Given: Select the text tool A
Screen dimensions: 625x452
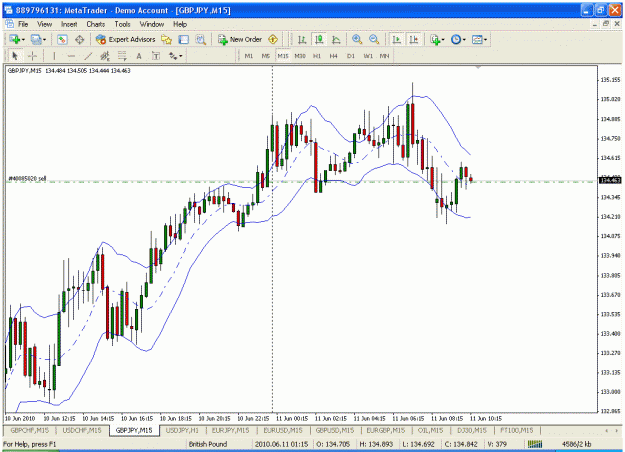Looking at the screenshot, I should point(139,56).
